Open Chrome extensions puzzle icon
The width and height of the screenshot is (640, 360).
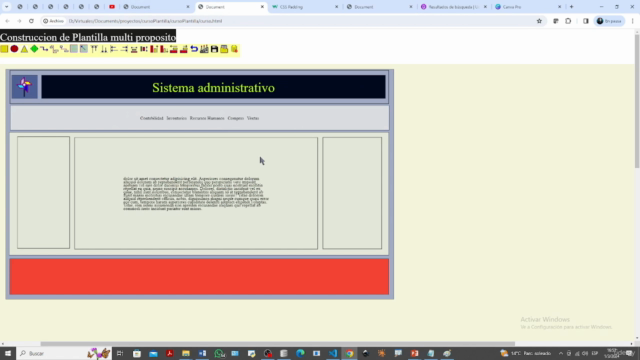(x=568, y=21)
